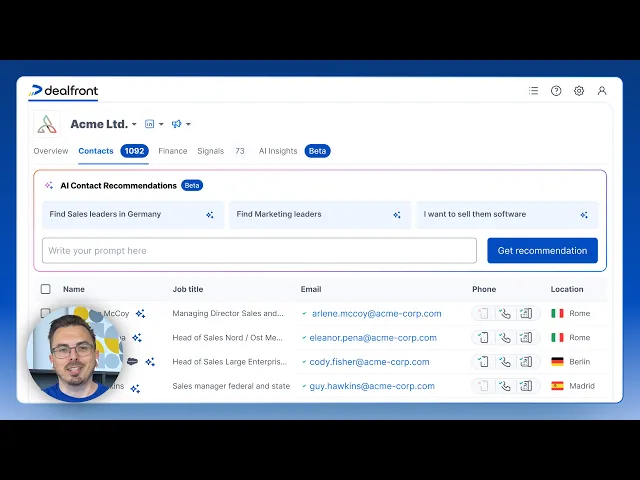This screenshot has height=480, width=640.
Task: Open email eleanor.pena@acme-corp.com
Action: coord(373,338)
